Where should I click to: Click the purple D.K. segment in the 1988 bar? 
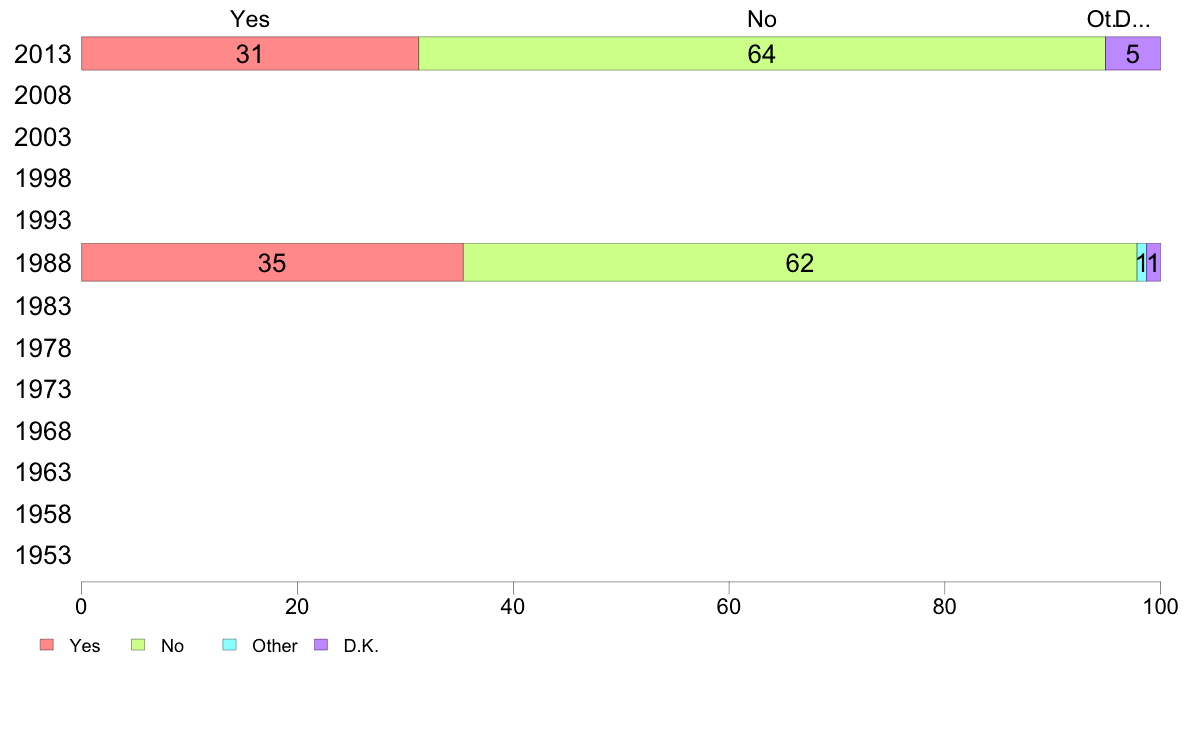[x=1153, y=263]
